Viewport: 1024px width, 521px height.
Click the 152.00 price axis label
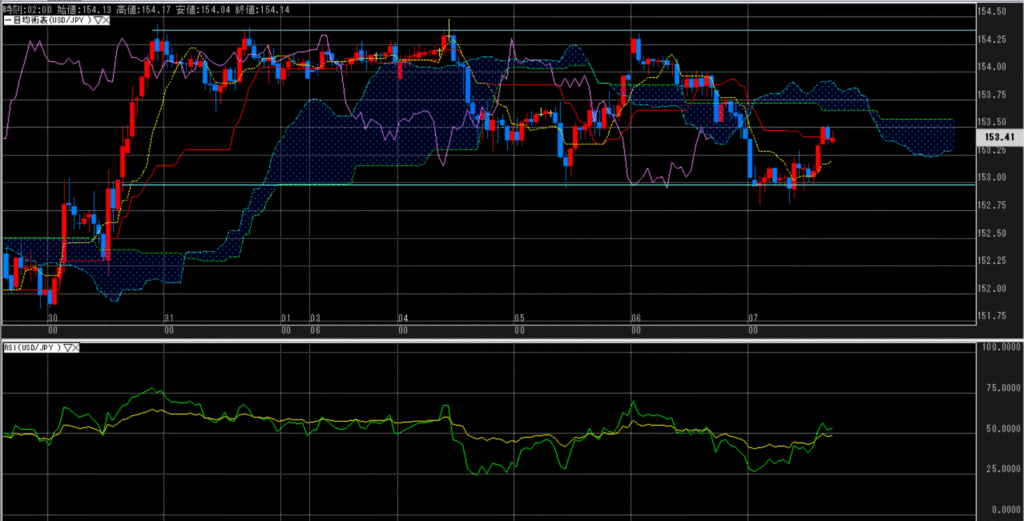coord(992,289)
